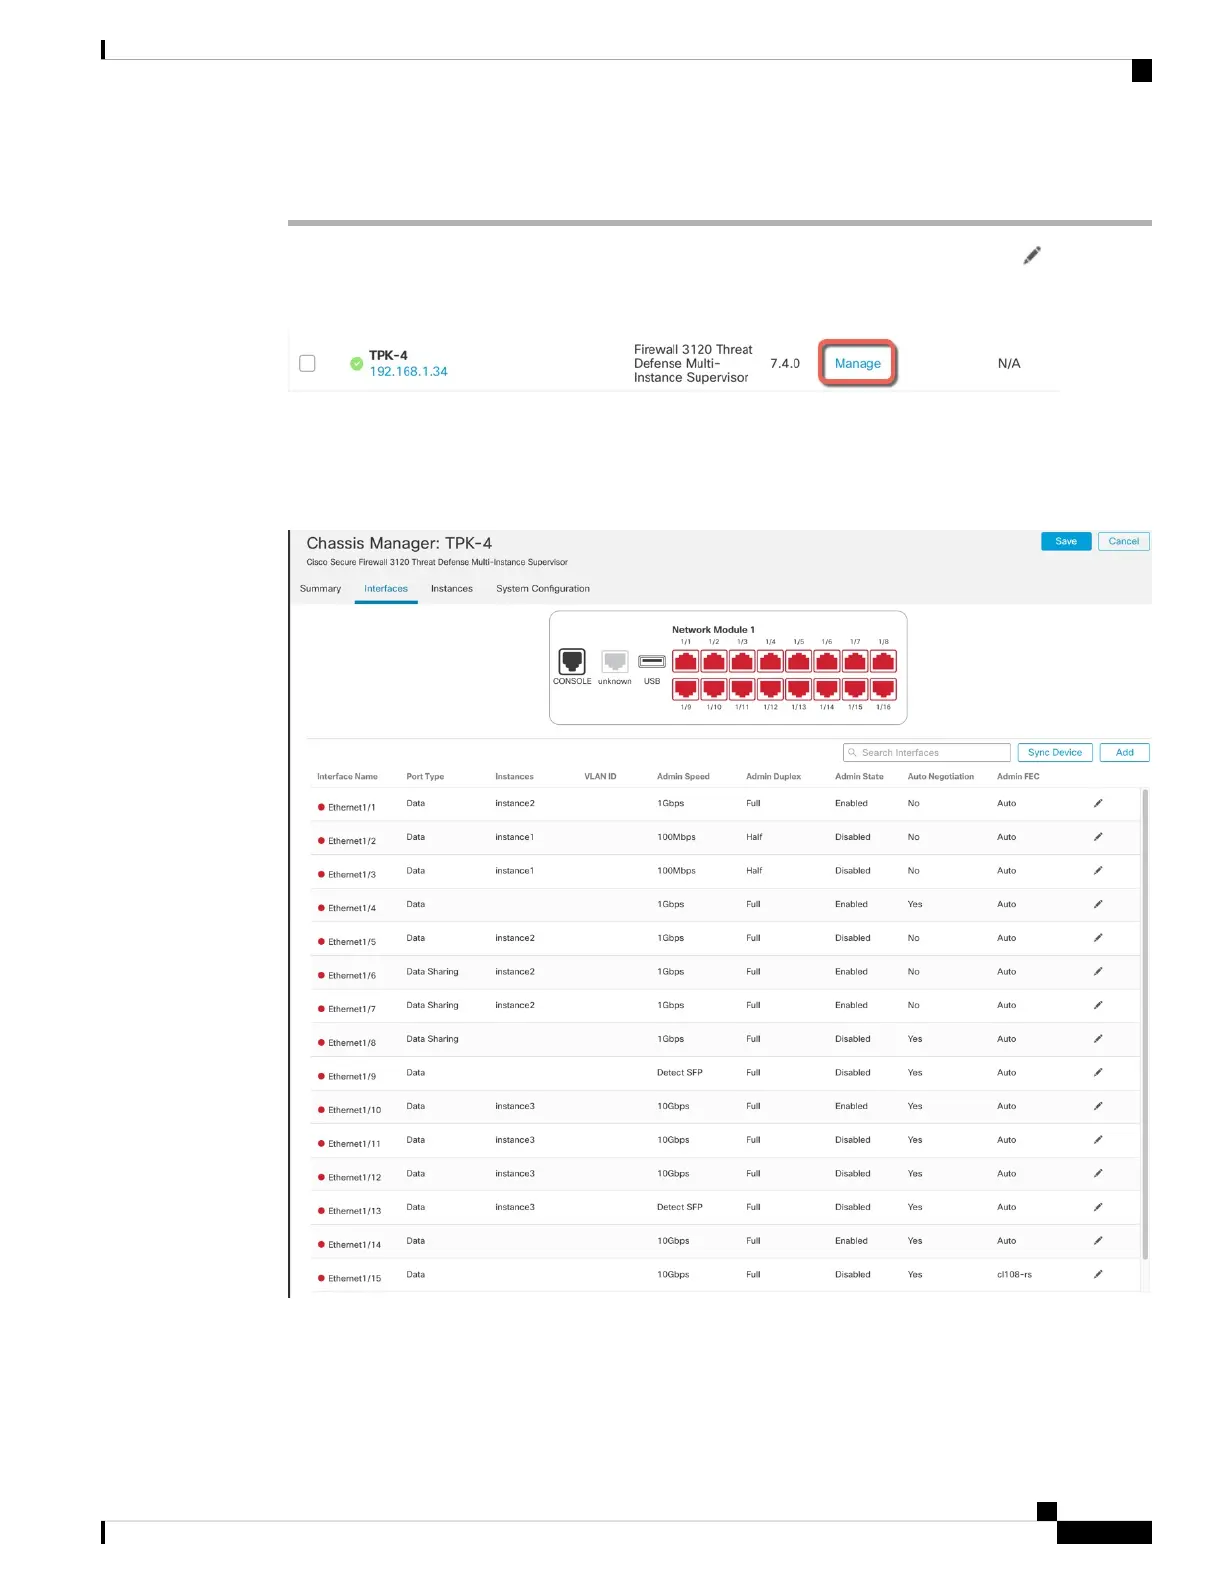Select port 1/9 in Network Module 1

click(x=686, y=689)
